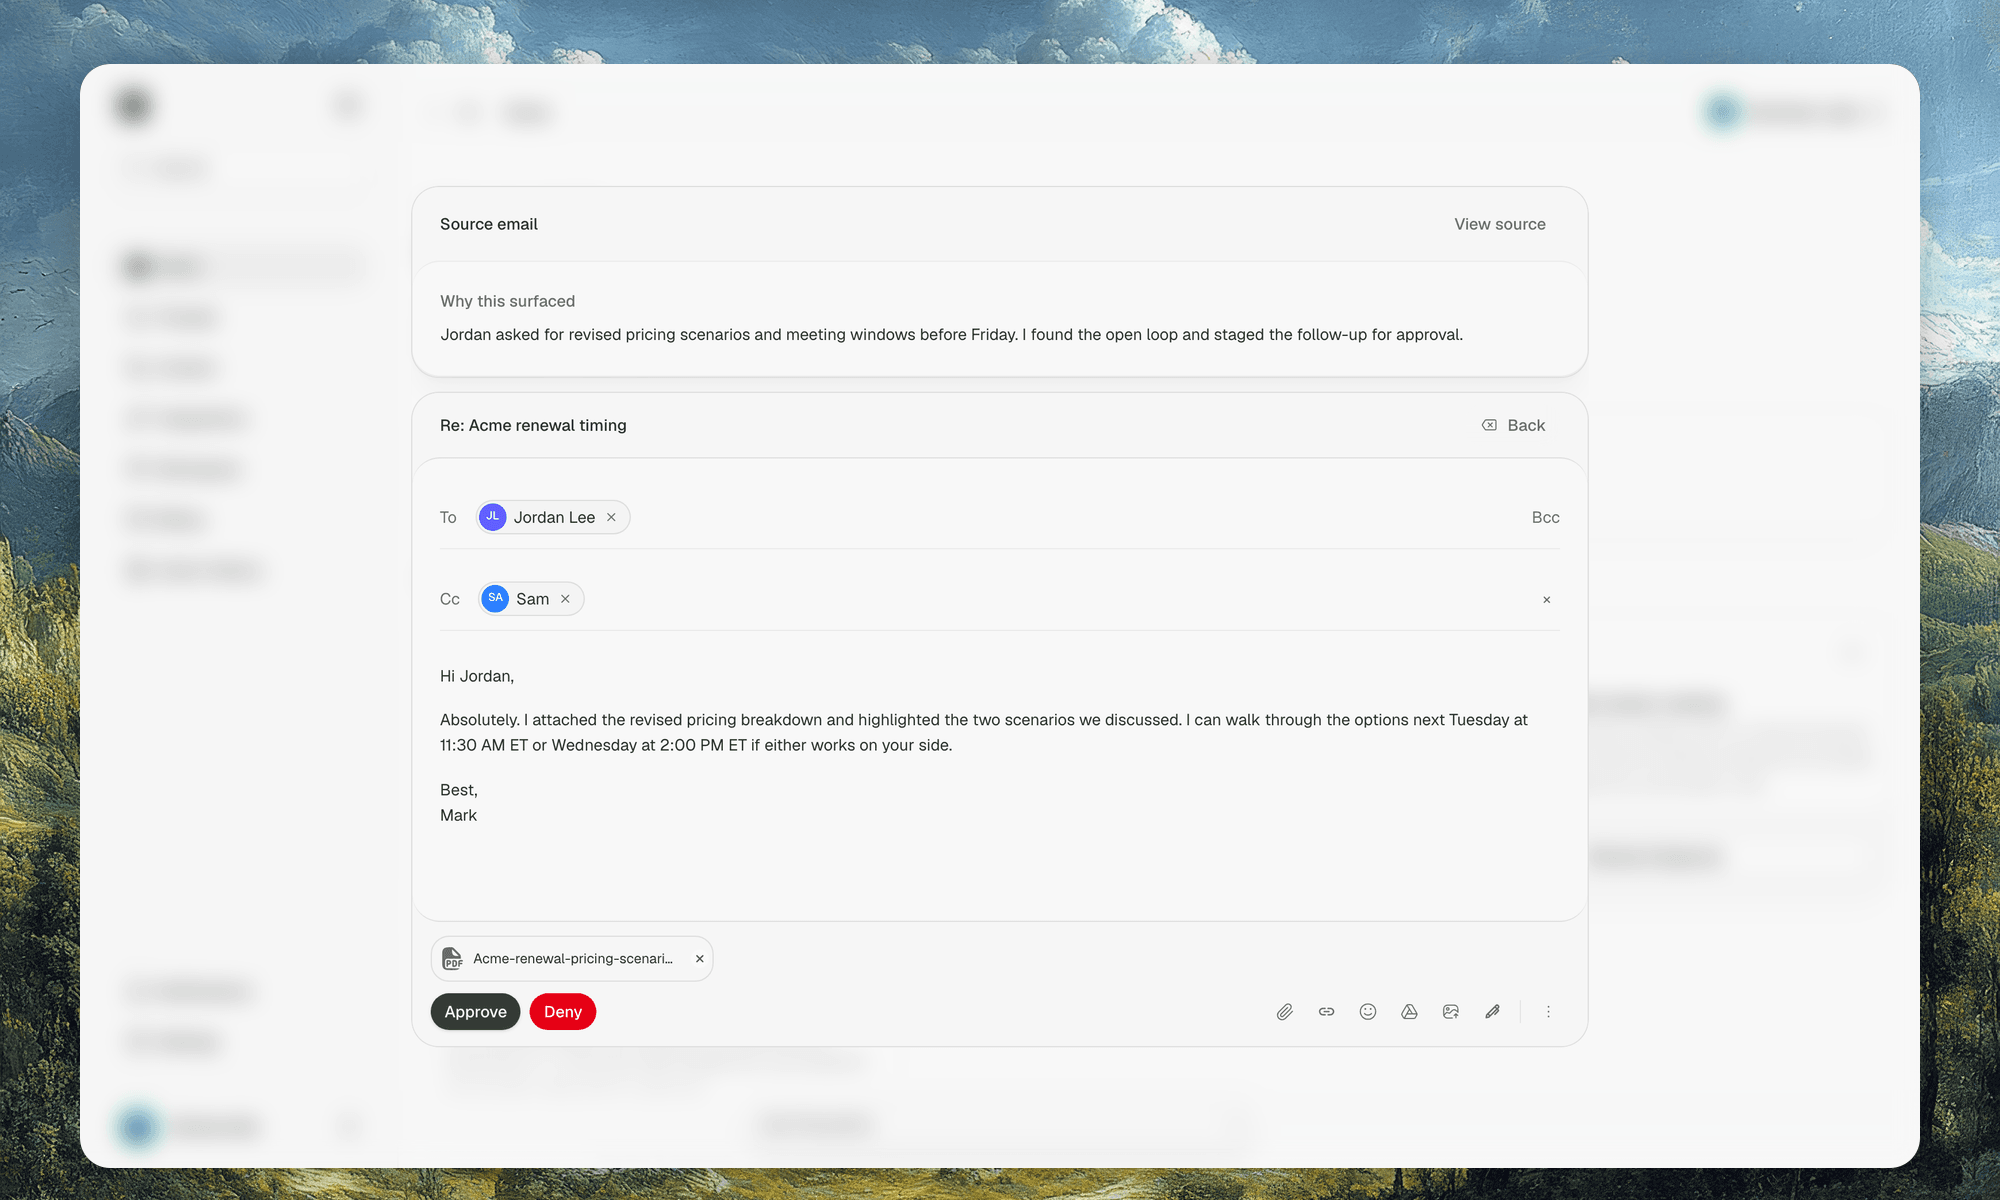The width and height of the screenshot is (2000, 1200).
Task: Open the more options three-dot menu
Action: click(x=1548, y=1012)
